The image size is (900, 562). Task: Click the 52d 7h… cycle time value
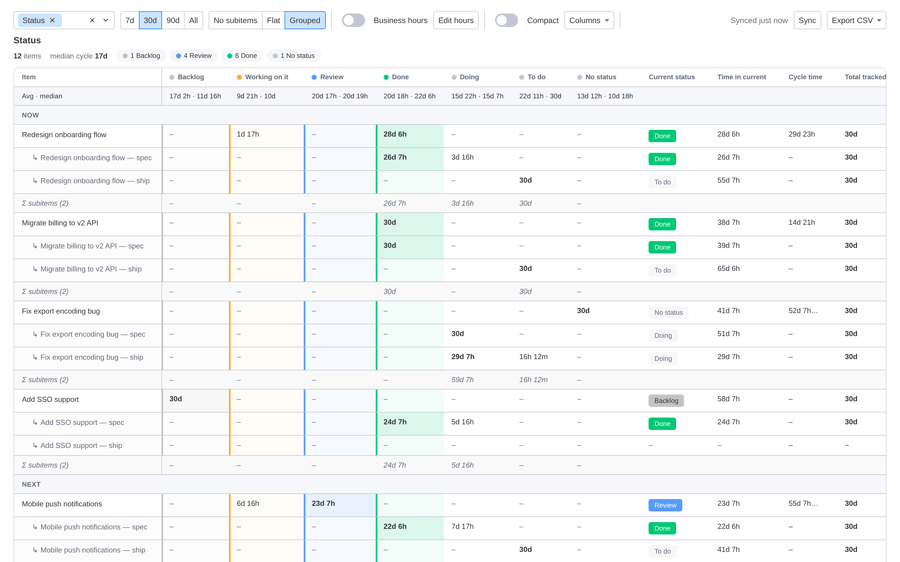point(803,311)
